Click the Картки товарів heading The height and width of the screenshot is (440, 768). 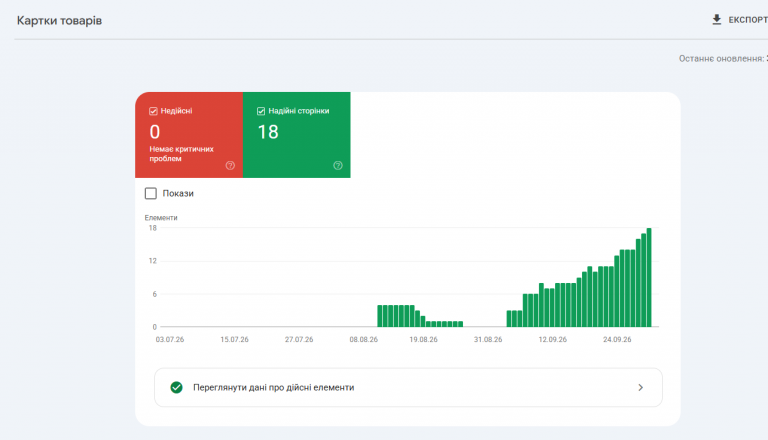(x=59, y=21)
